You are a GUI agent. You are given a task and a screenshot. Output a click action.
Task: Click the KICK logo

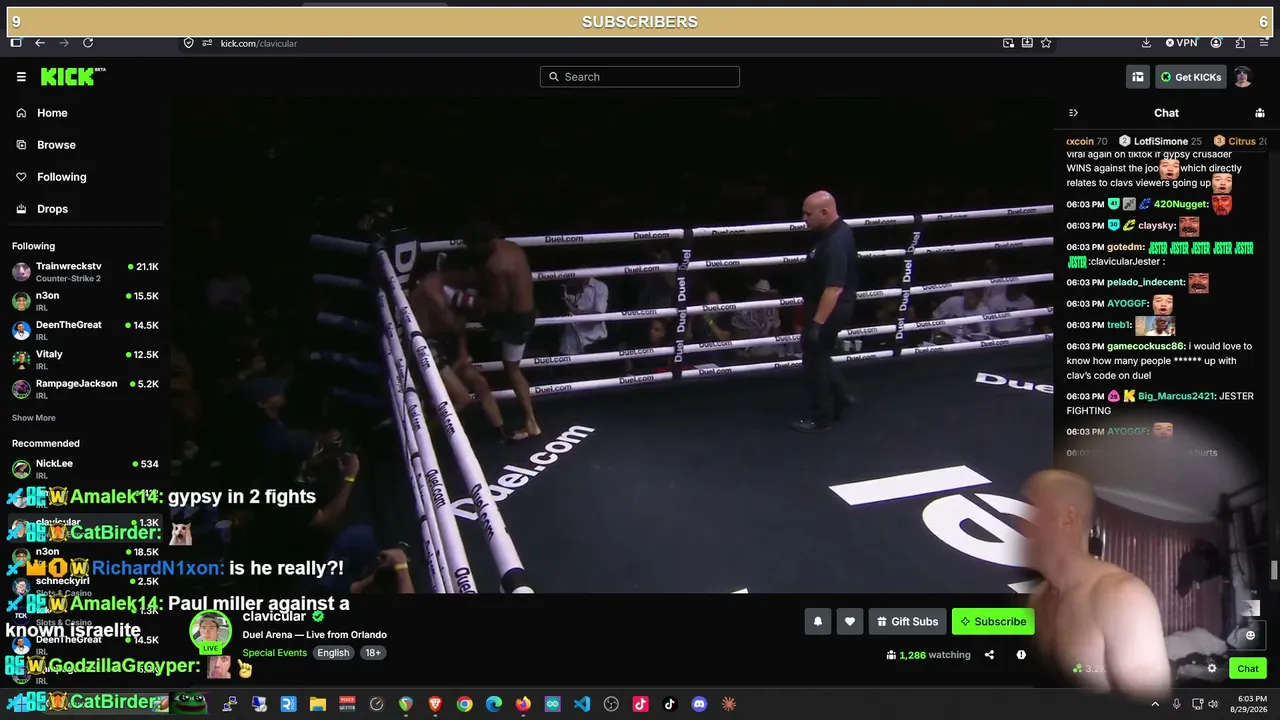pos(73,76)
